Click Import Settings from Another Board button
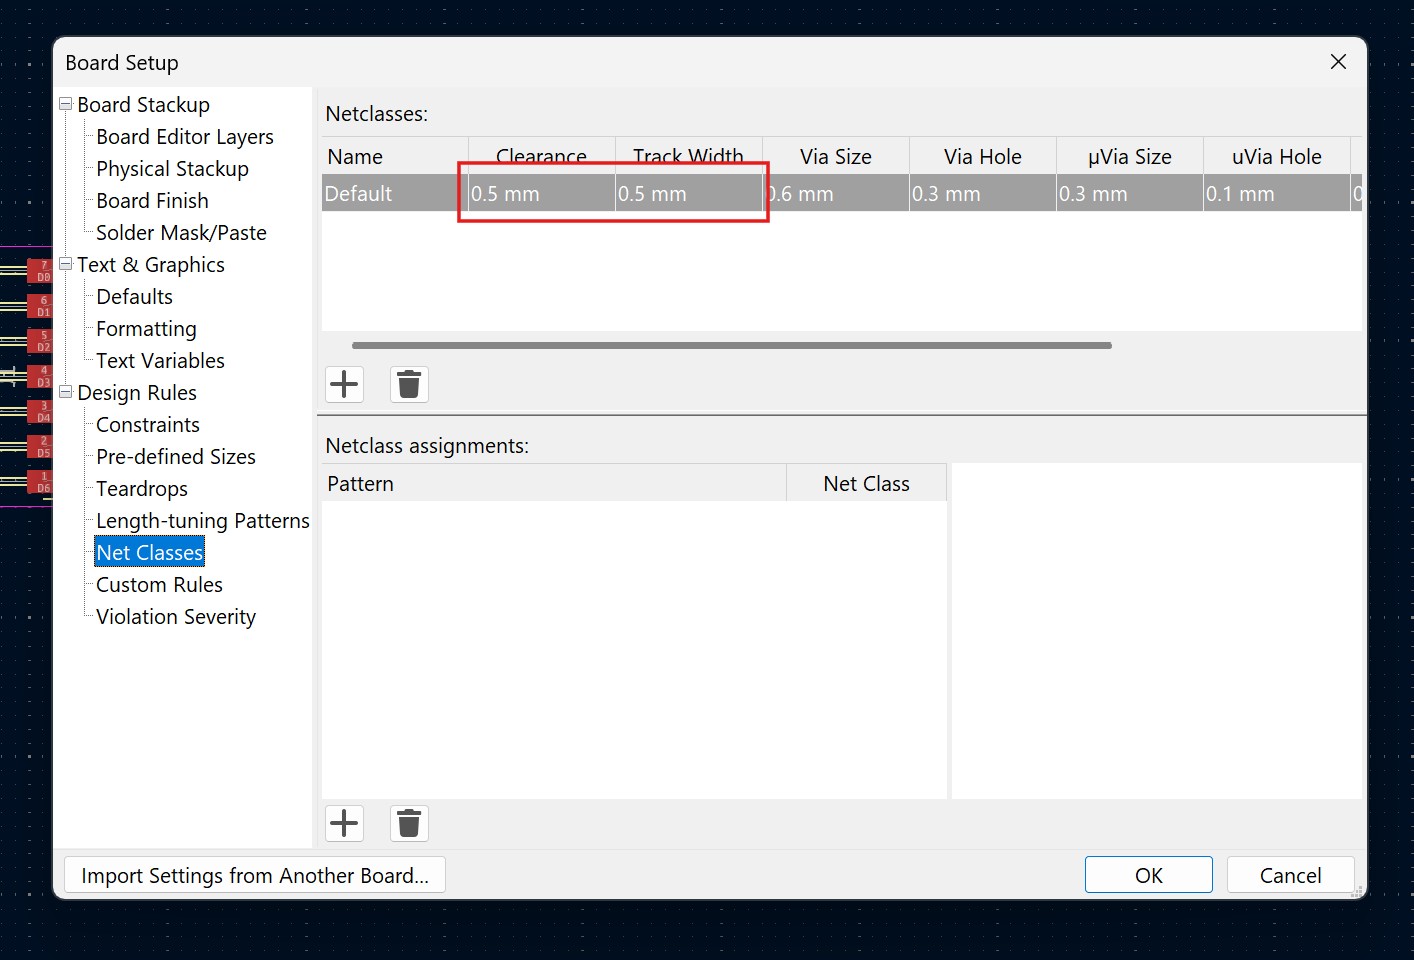 (255, 875)
